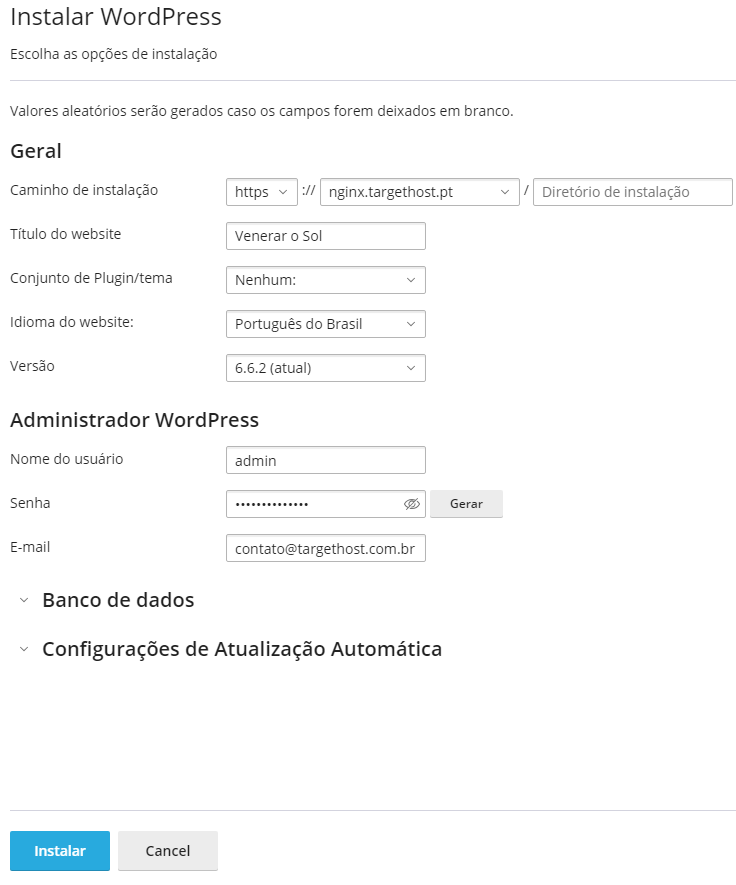Focus the E-mail input field
Image resolution: width=736 pixels, height=885 pixels.
pyautogui.click(x=326, y=548)
